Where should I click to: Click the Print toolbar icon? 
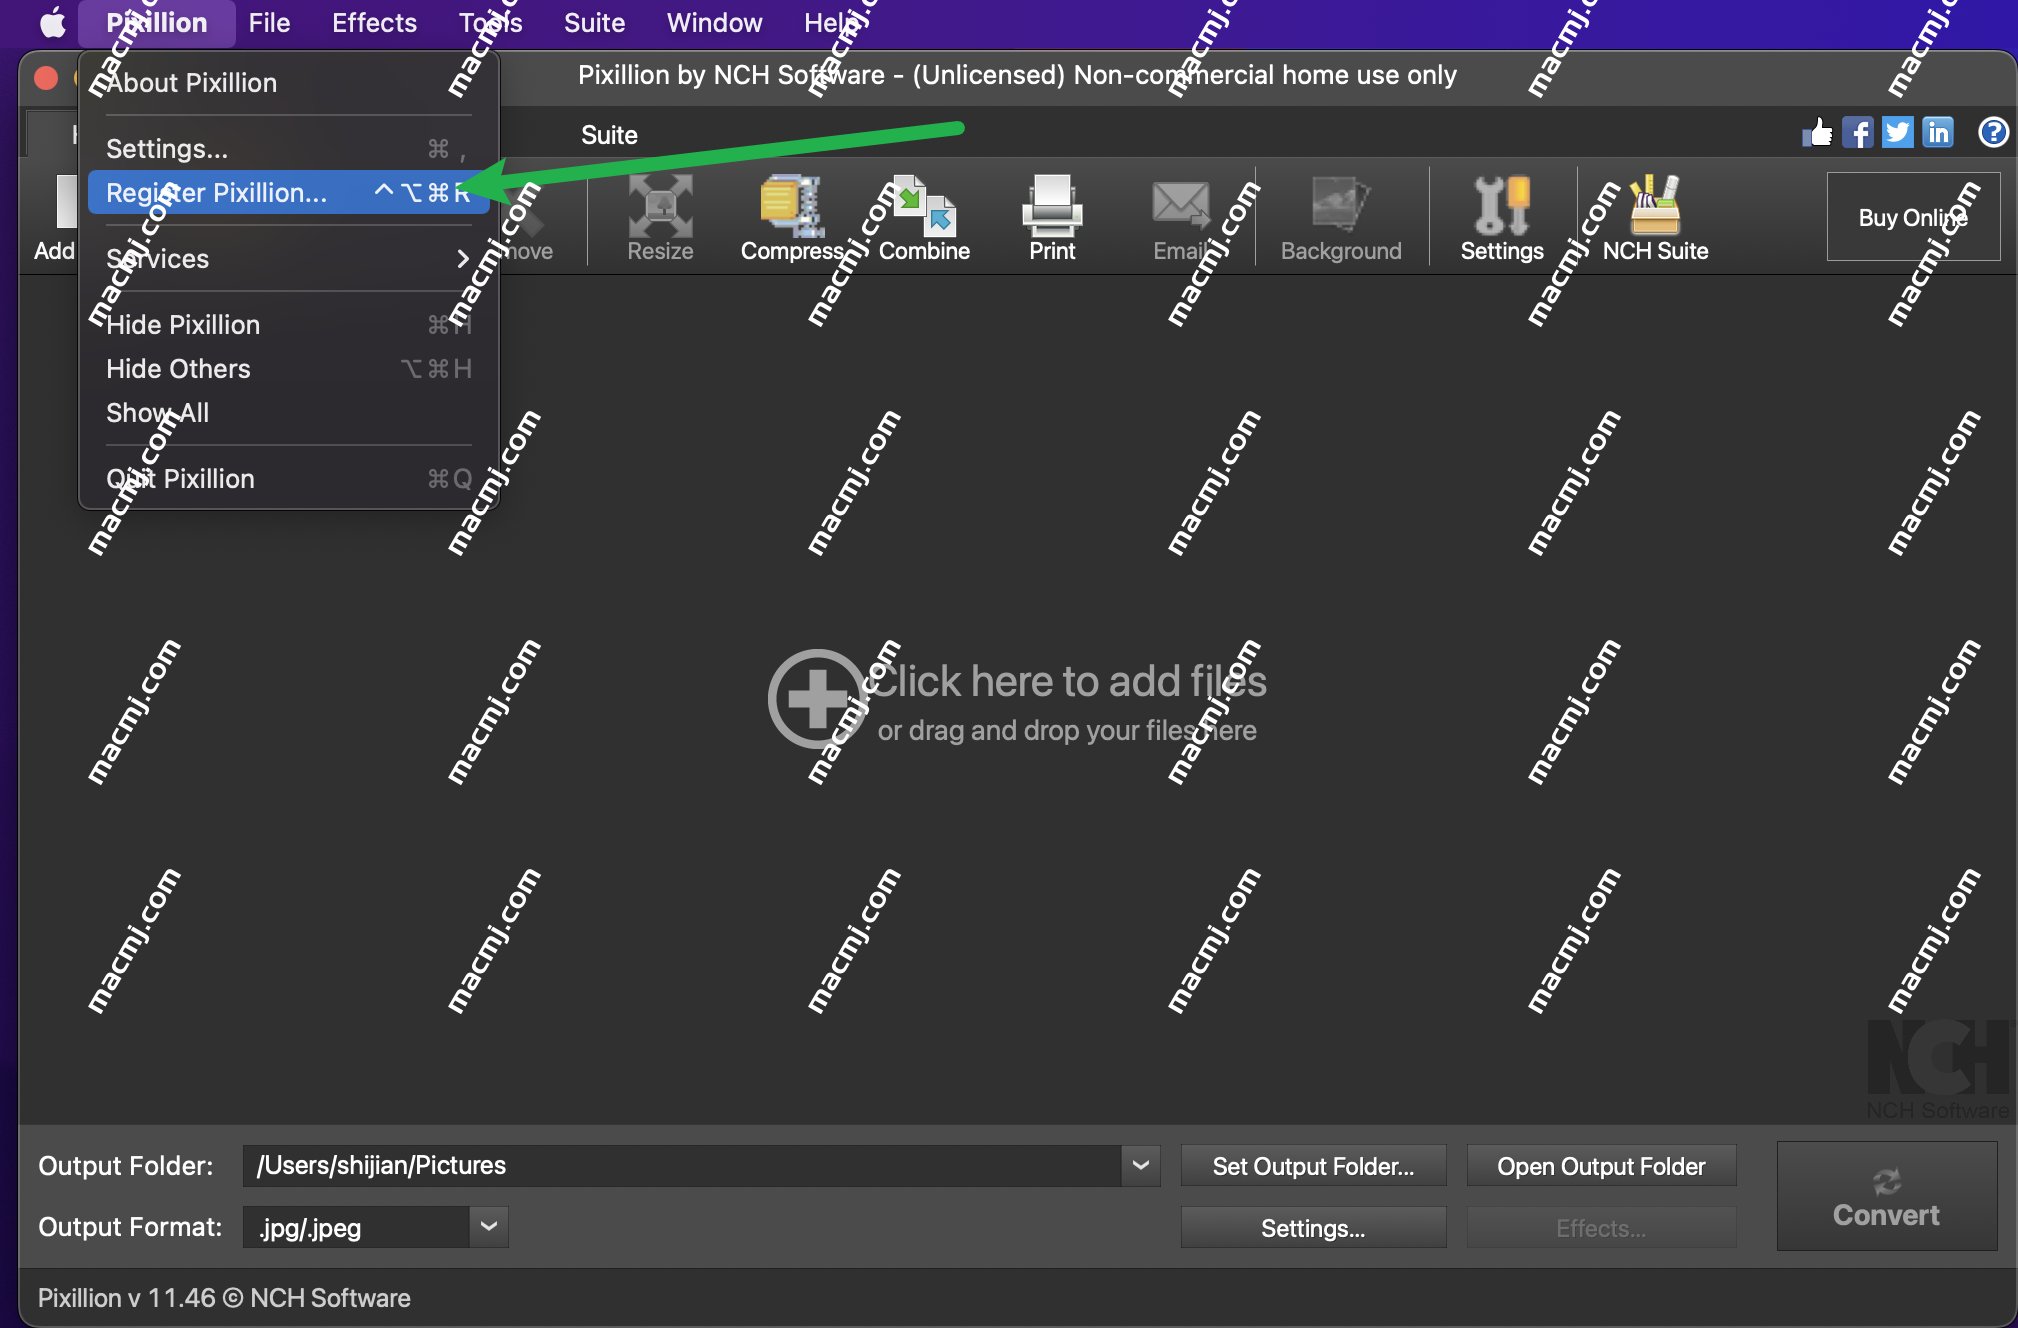[1052, 218]
